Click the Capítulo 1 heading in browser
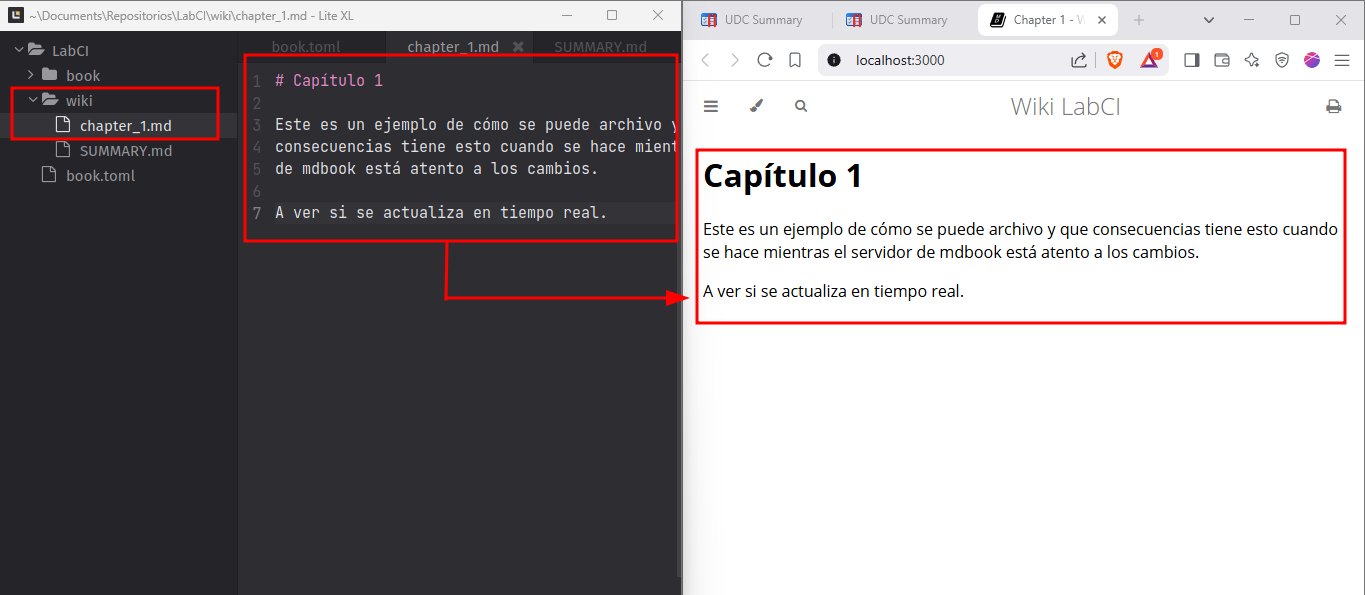Screen dimensions: 1365x595 (x=782, y=176)
